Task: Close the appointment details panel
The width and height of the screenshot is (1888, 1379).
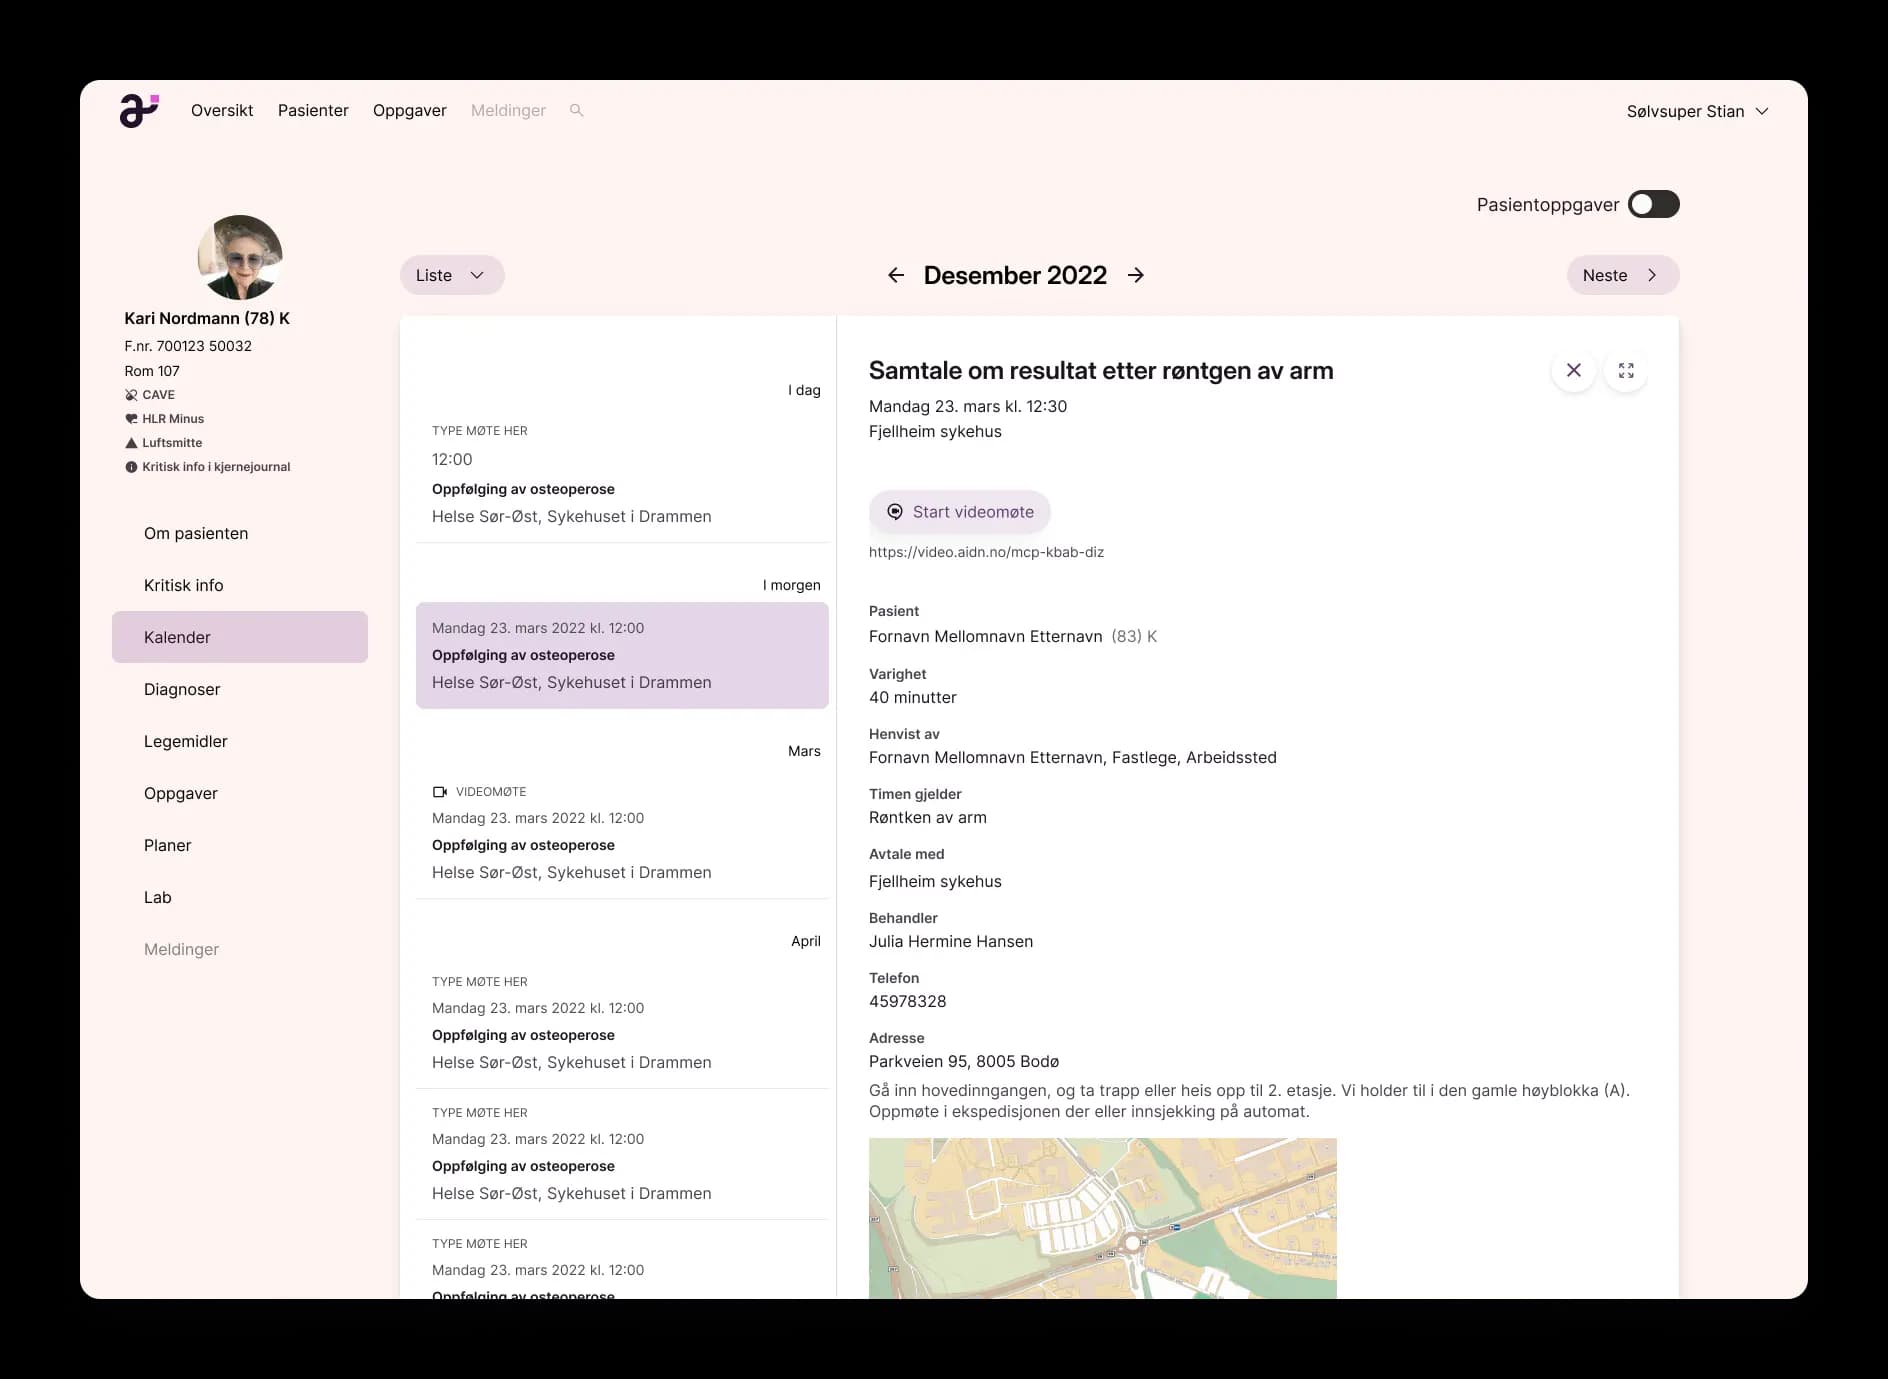Action: point(1574,370)
